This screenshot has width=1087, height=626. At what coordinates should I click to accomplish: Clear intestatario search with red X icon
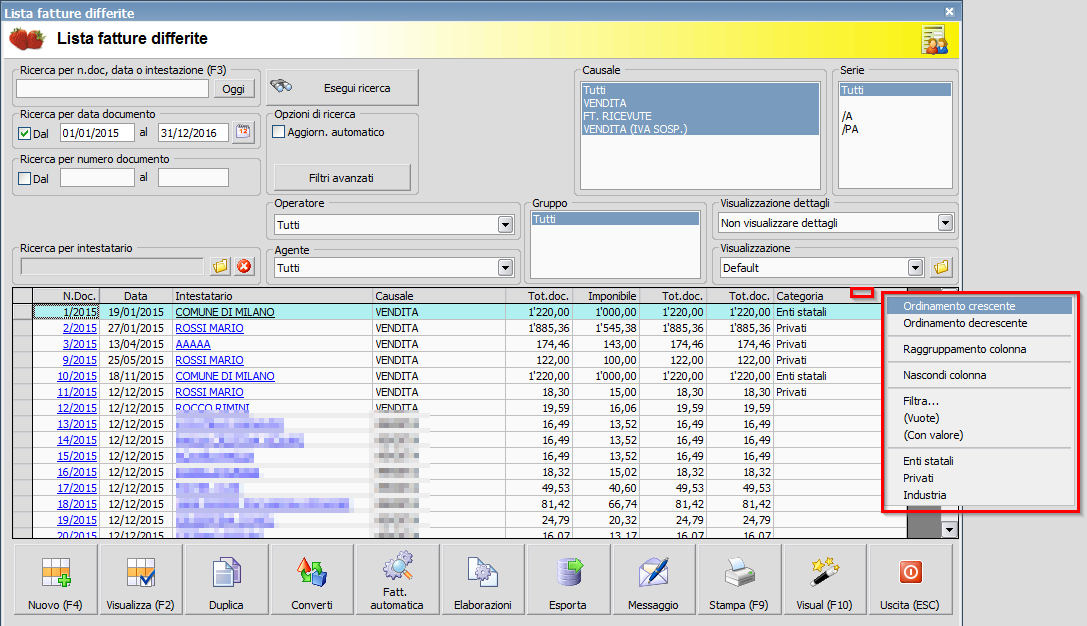[x=244, y=266]
